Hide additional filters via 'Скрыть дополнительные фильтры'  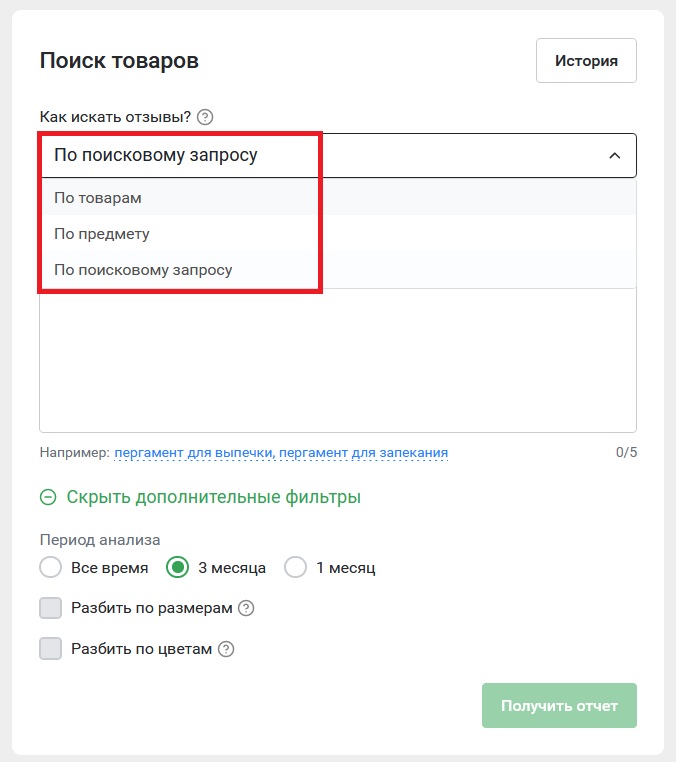click(x=213, y=497)
